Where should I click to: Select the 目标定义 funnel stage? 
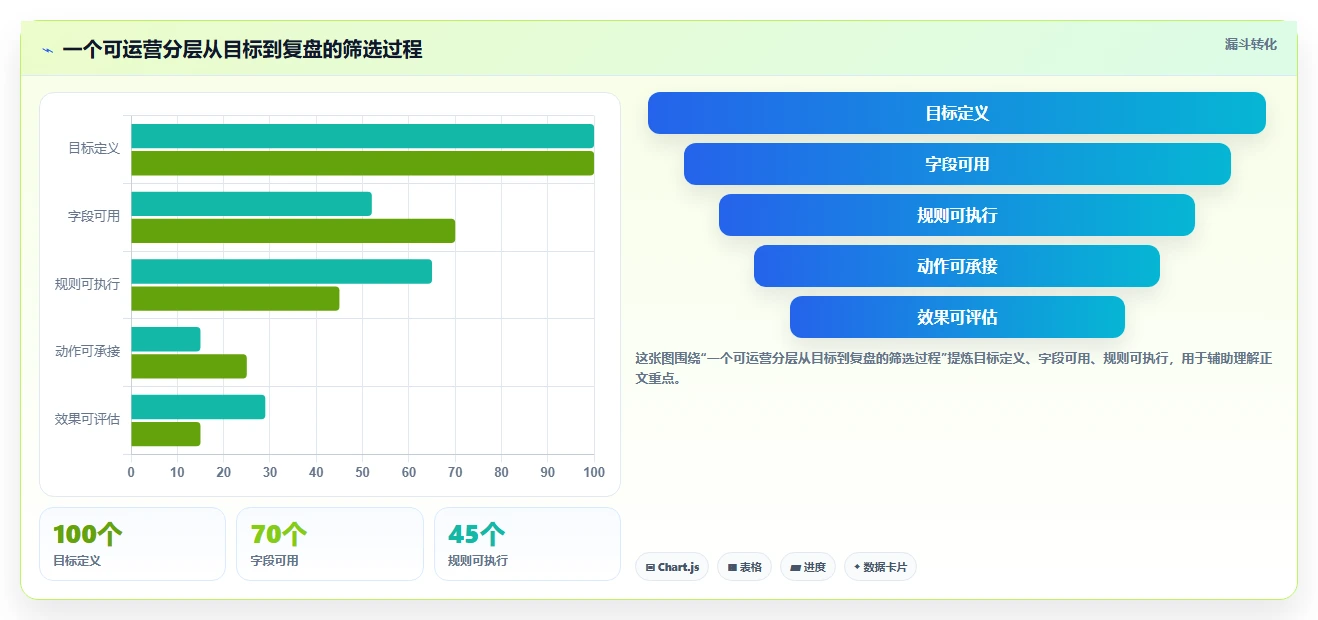click(957, 113)
